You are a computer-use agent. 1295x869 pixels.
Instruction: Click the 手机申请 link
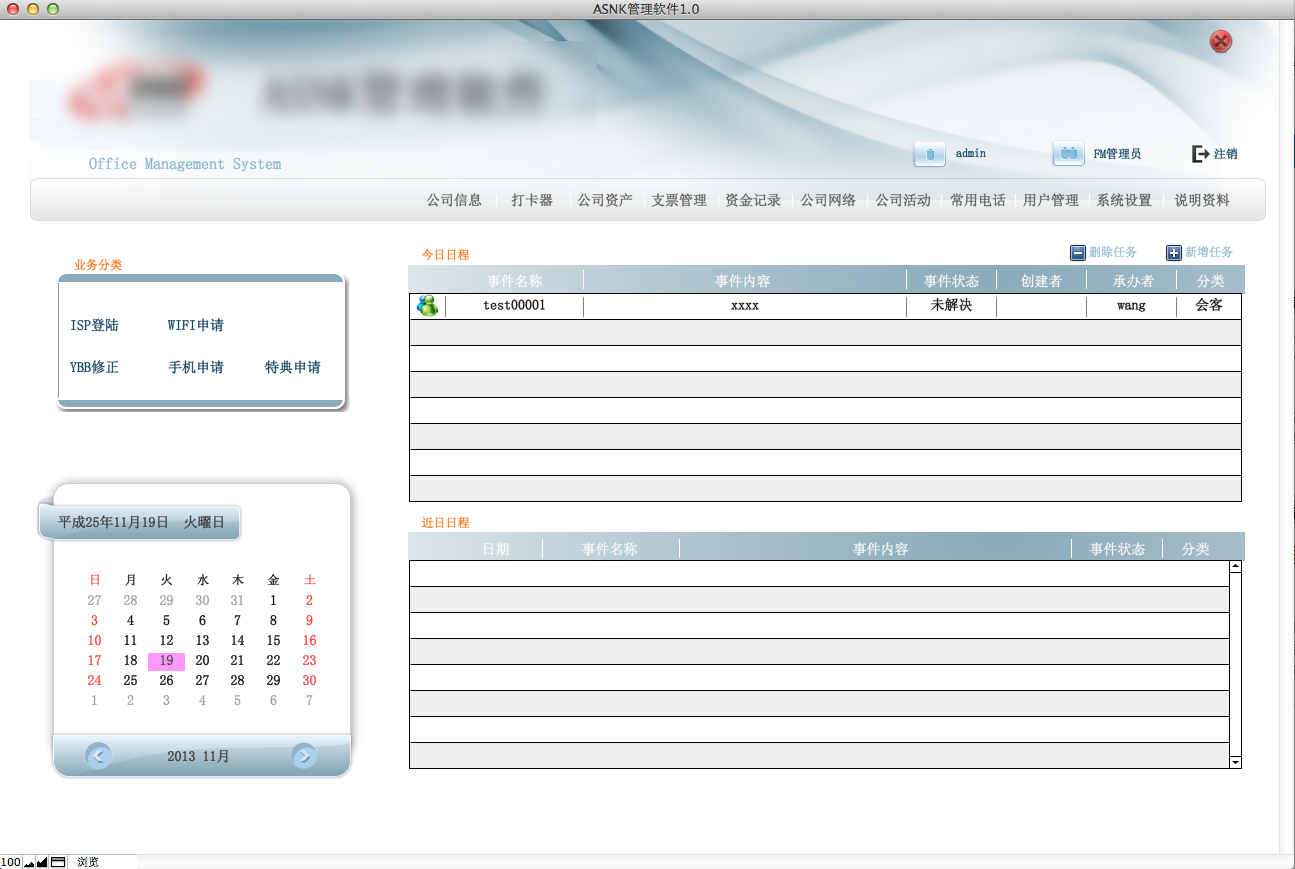196,367
